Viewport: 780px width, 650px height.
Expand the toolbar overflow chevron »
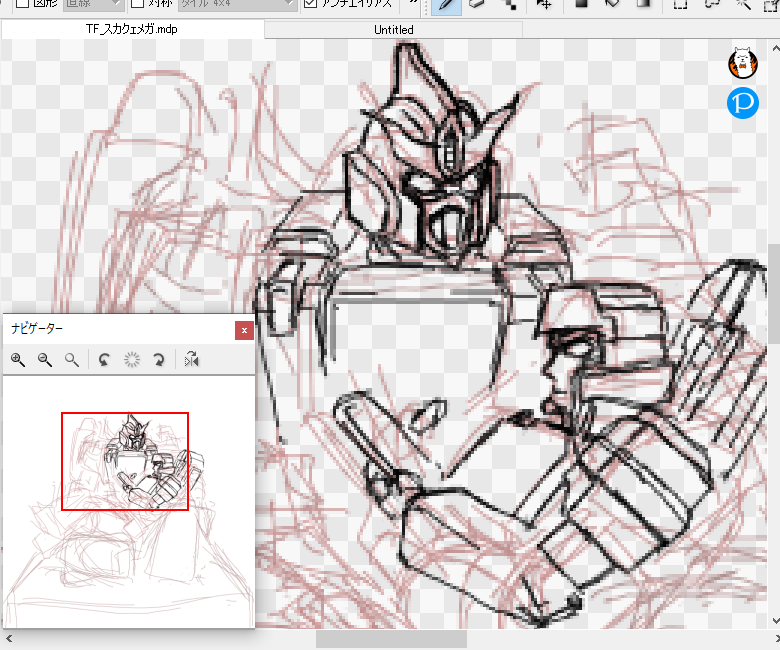[413, 3]
